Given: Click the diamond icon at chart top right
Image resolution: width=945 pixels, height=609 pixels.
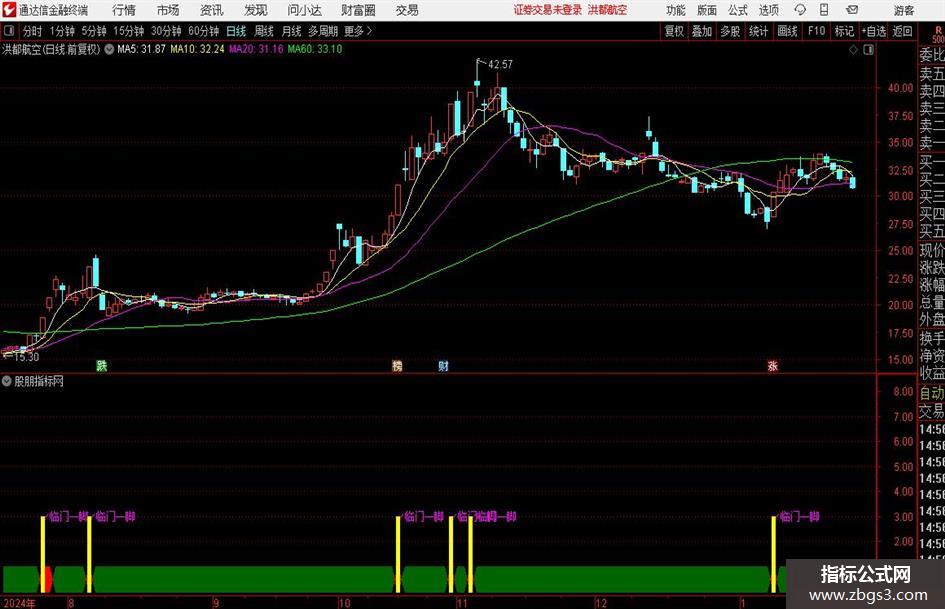Looking at the screenshot, I should click(853, 50).
